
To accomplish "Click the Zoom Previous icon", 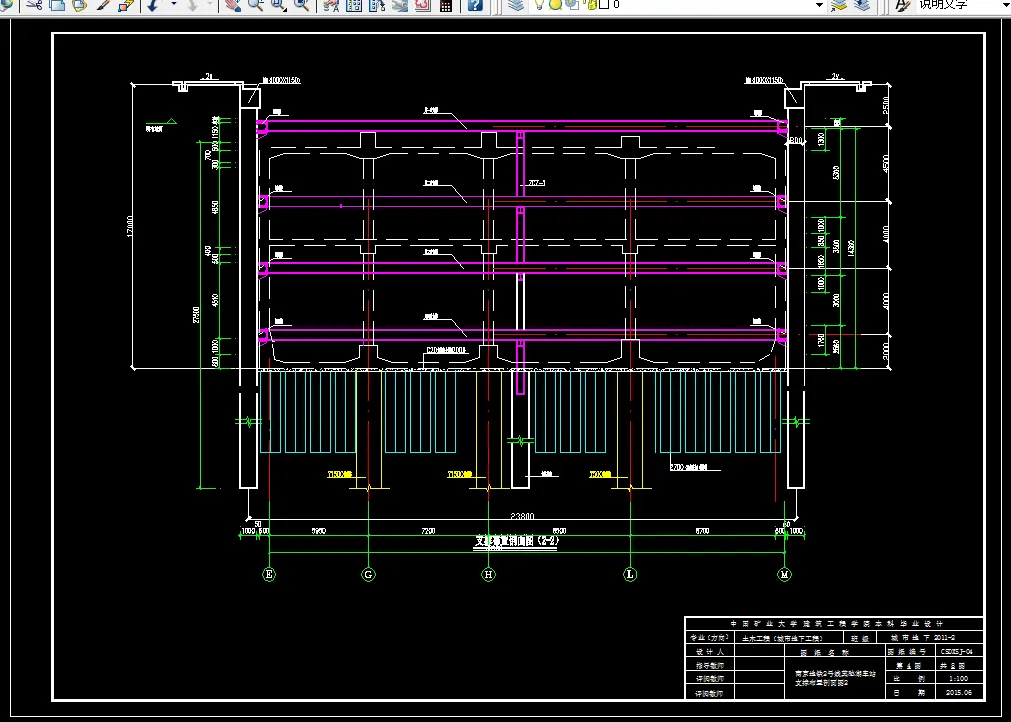I will [x=301, y=5].
